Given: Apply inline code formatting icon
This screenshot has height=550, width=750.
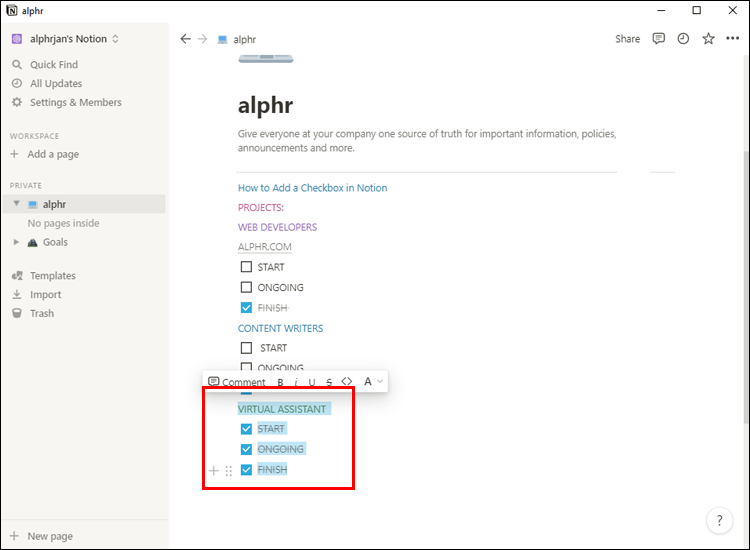Looking at the screenshot, I should pos(347,382).
